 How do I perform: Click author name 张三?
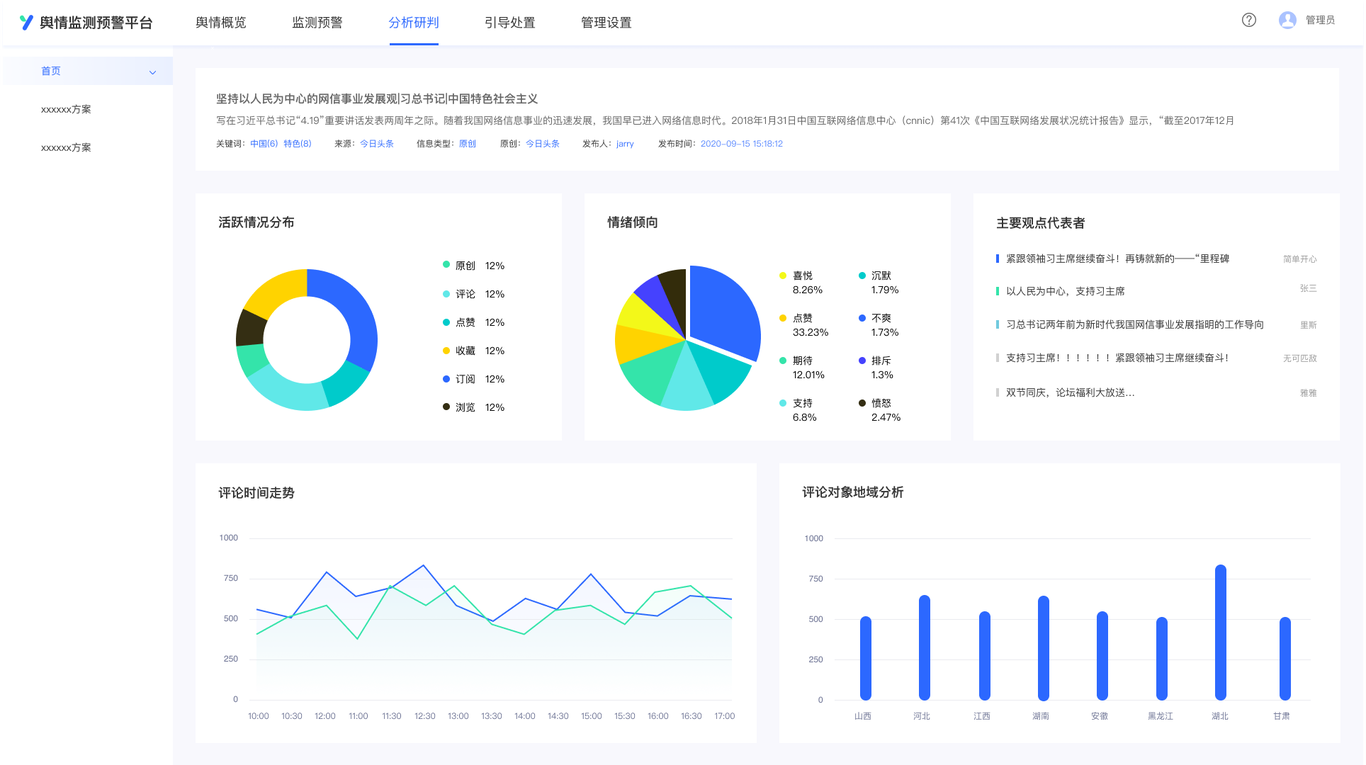(1308, 288)
